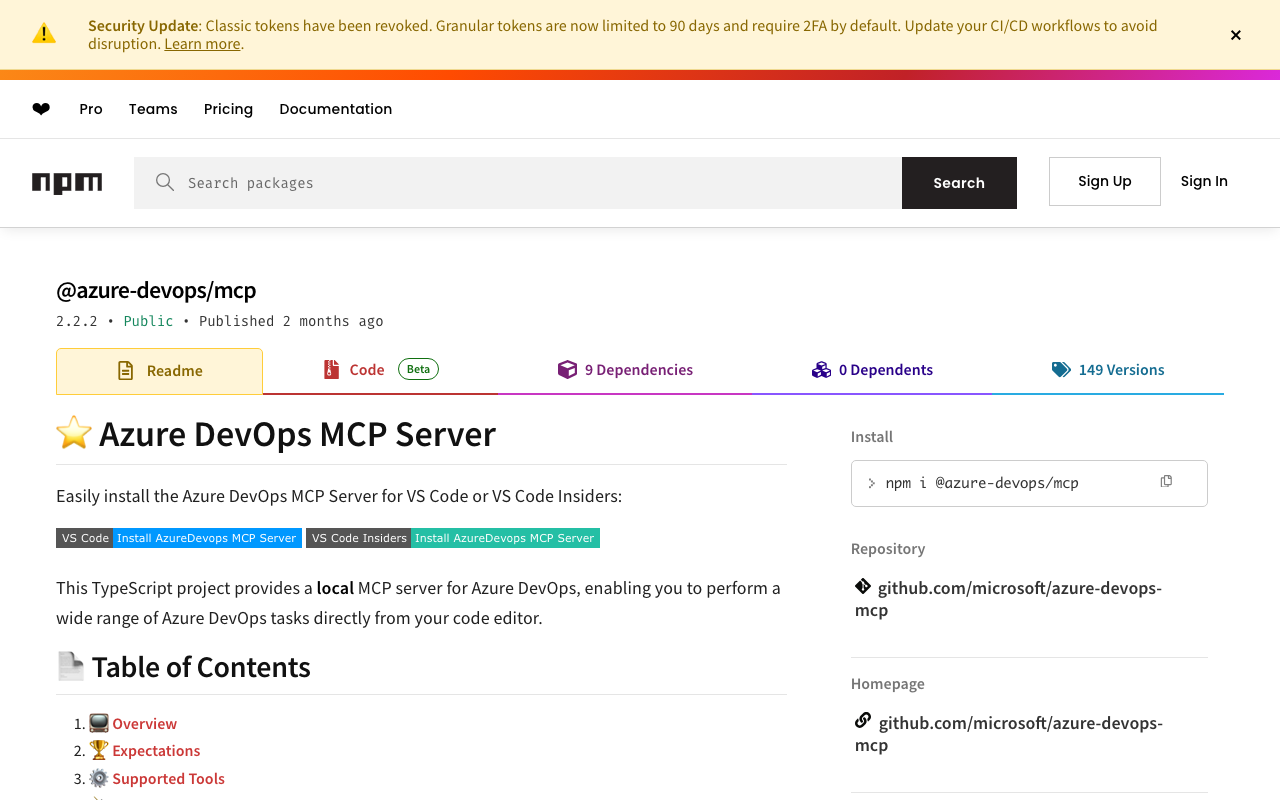This screenshot has width=1280, height=800.
Task: Click the Sign Up button
Action: (1104, 181)
